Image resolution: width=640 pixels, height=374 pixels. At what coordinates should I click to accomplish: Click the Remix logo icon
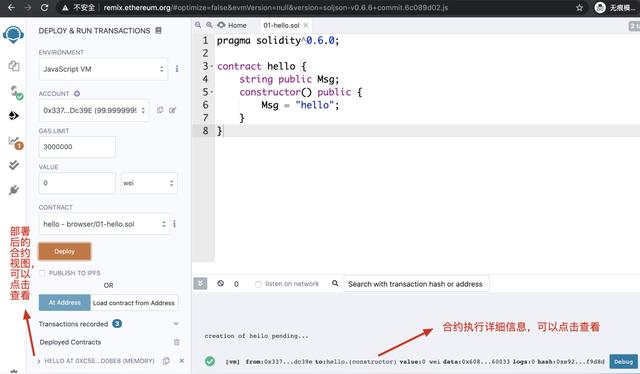coord(13,35)
